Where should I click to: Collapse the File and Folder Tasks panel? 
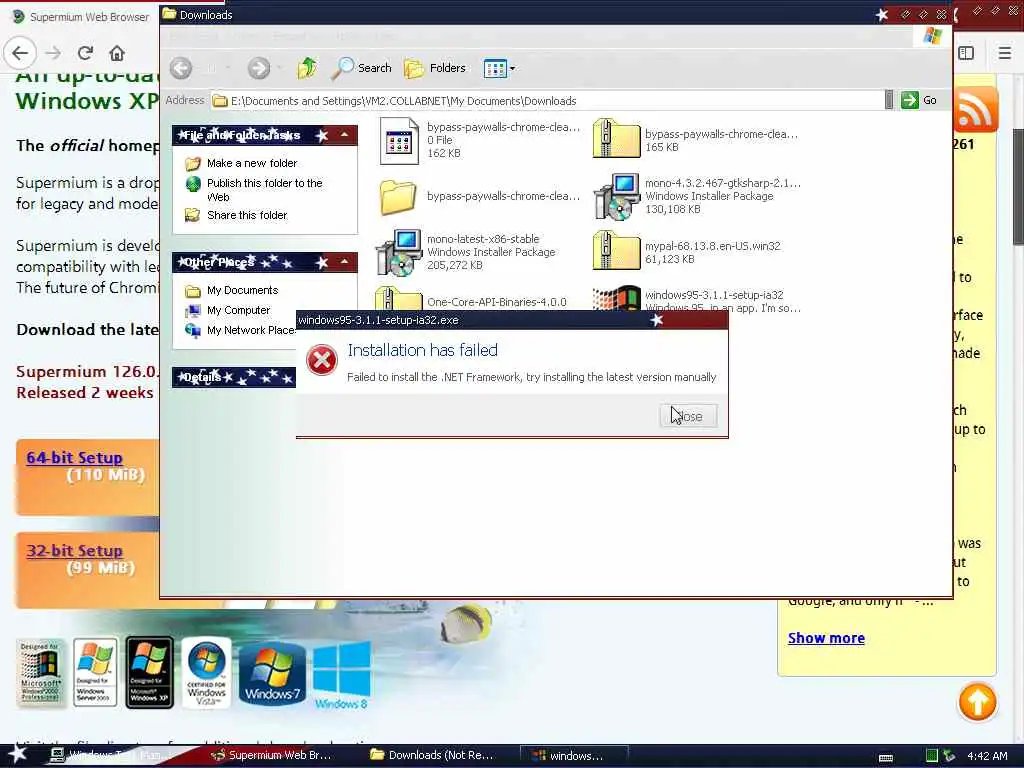[344, 135]
